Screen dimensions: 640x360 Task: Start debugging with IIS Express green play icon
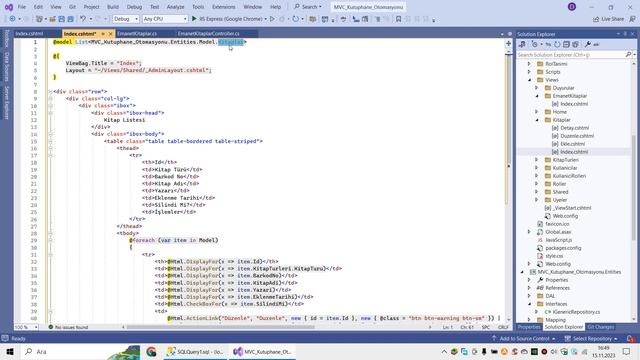pos(194,19)
